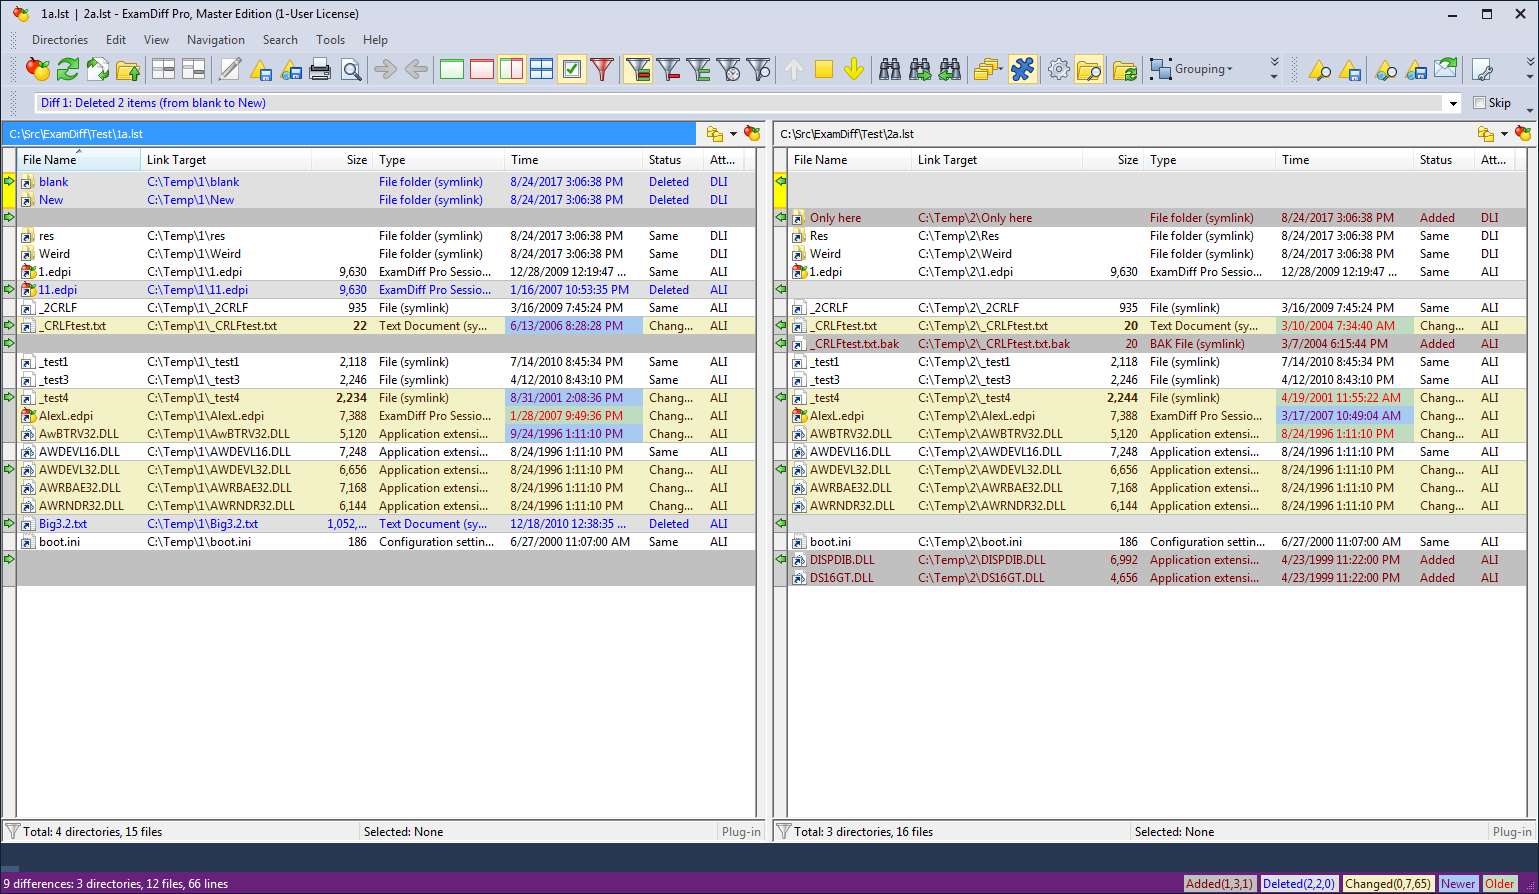Select DISPDIB.DLL row in right pane

point(1157,560)
